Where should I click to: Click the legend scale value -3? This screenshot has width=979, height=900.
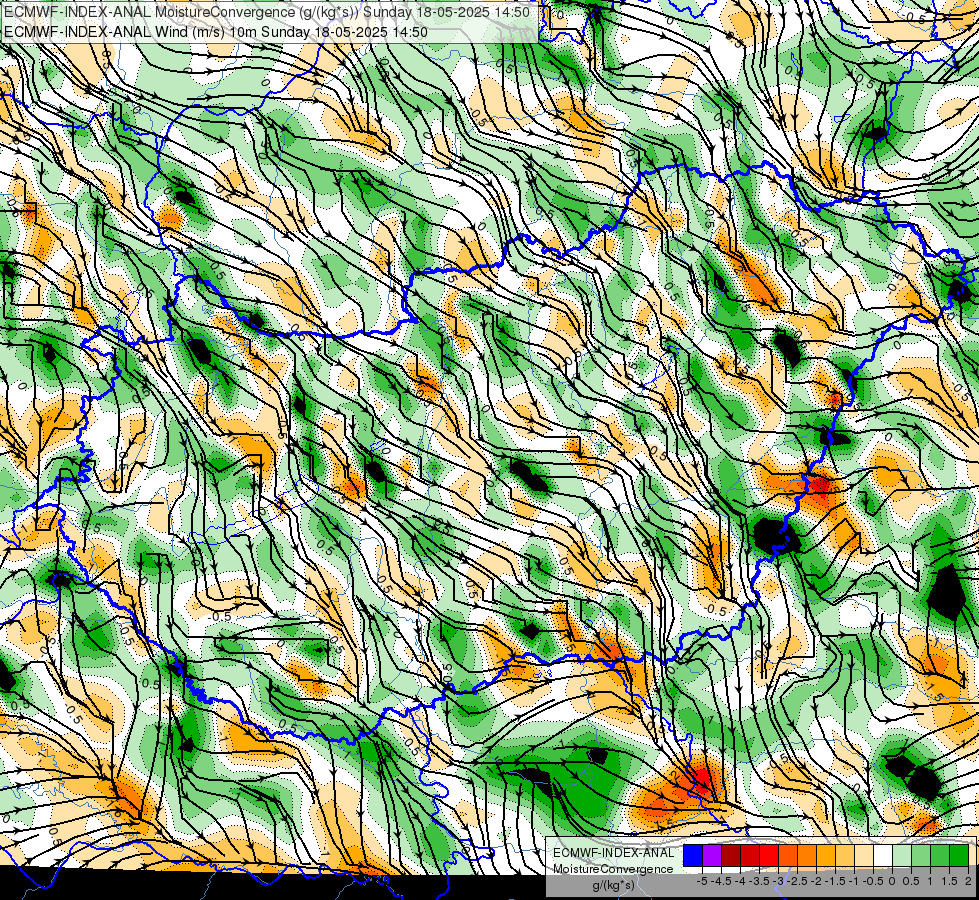(x=777, y=881)
